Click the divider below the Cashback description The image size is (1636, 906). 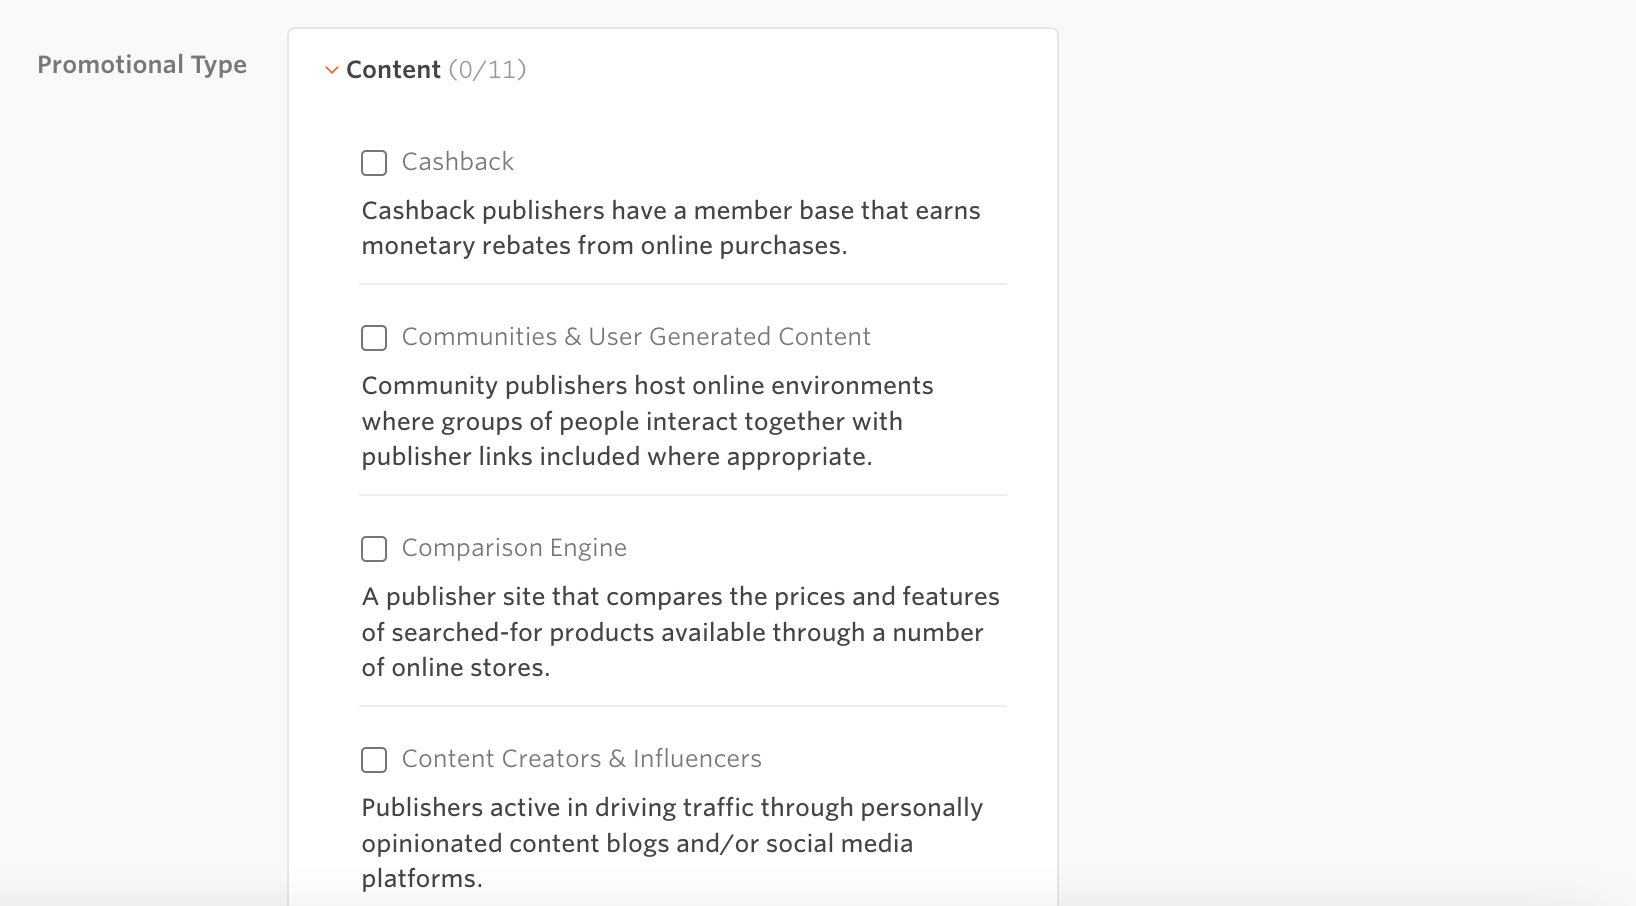(683, 284)
